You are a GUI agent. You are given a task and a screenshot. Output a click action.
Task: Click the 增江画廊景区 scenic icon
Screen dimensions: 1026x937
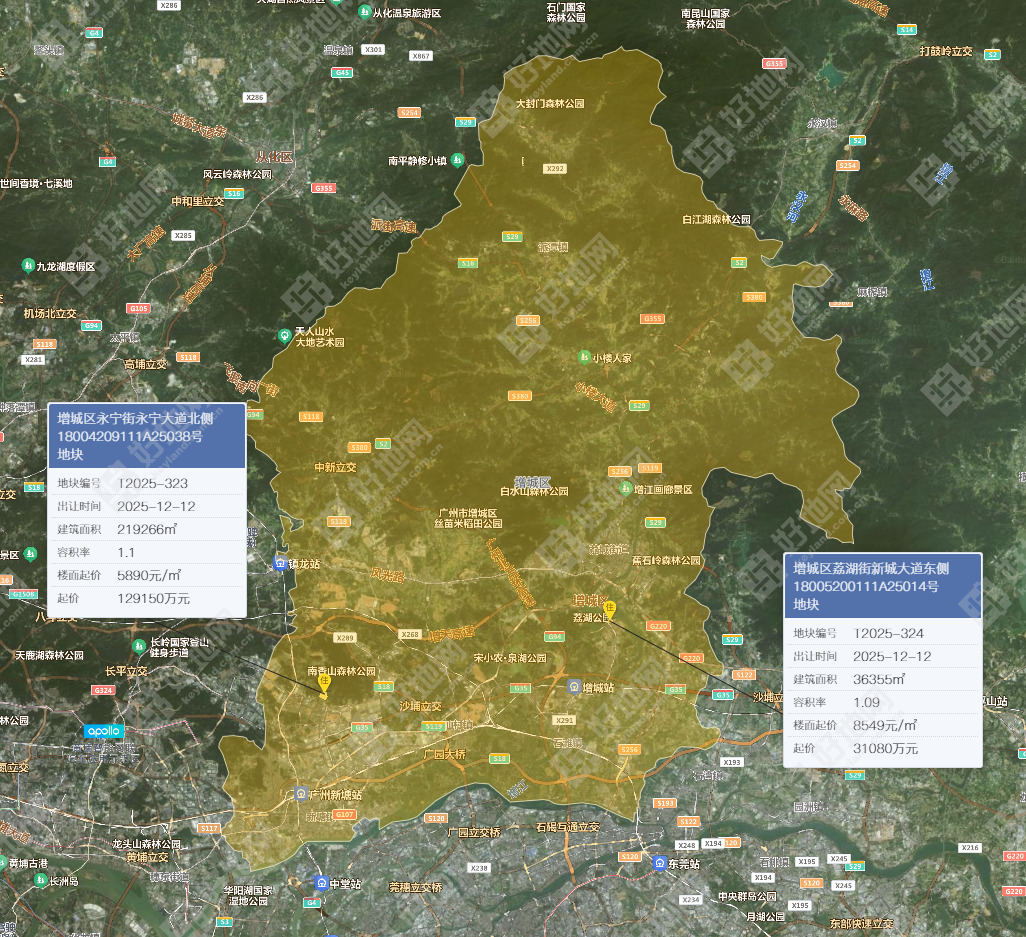(x=627, y=489)
